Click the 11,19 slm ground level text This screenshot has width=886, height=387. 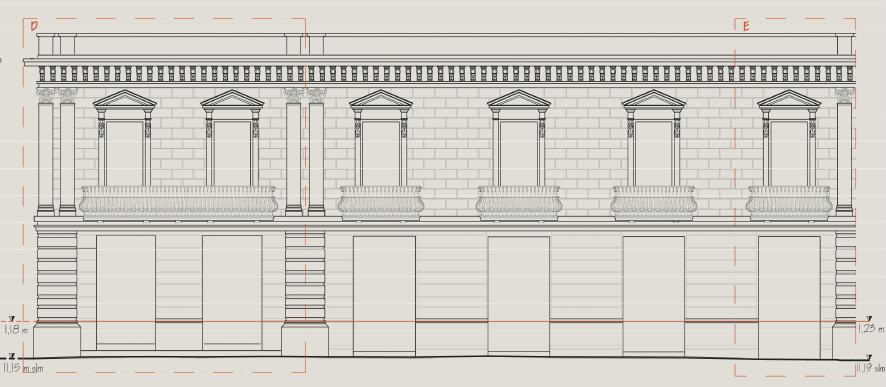[x=870, y=368]
